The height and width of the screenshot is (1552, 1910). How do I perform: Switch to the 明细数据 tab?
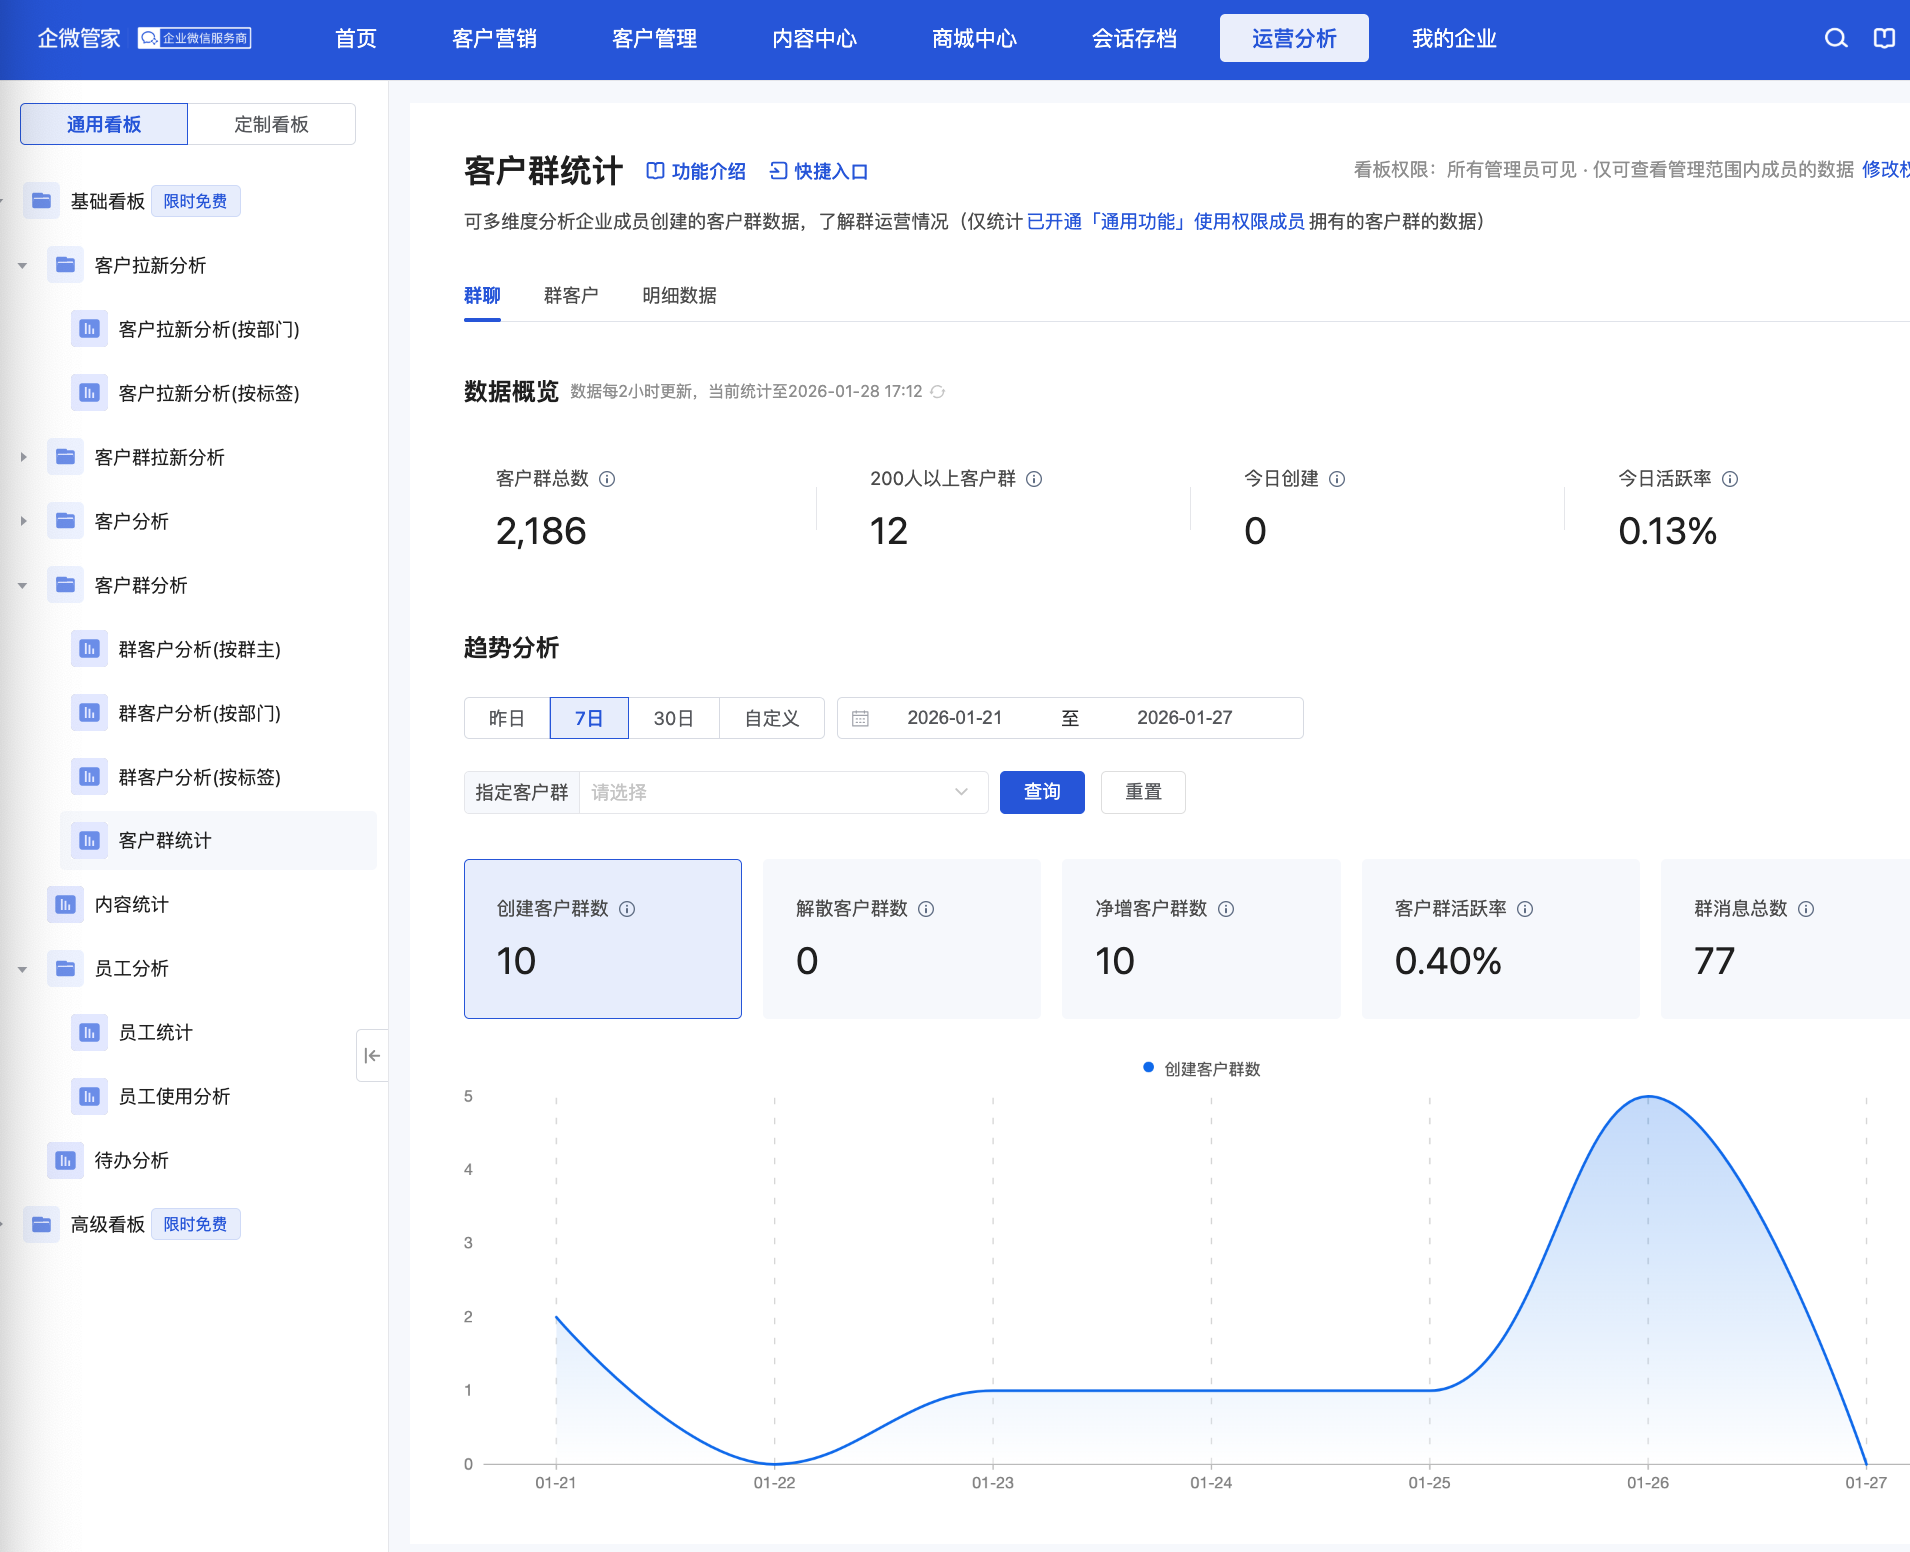679,296
